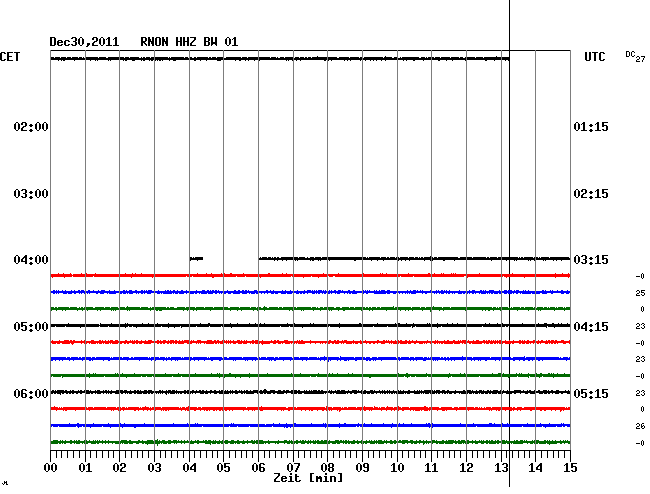
Task: Click minute tick label "13"
Action: click(501, 468)
